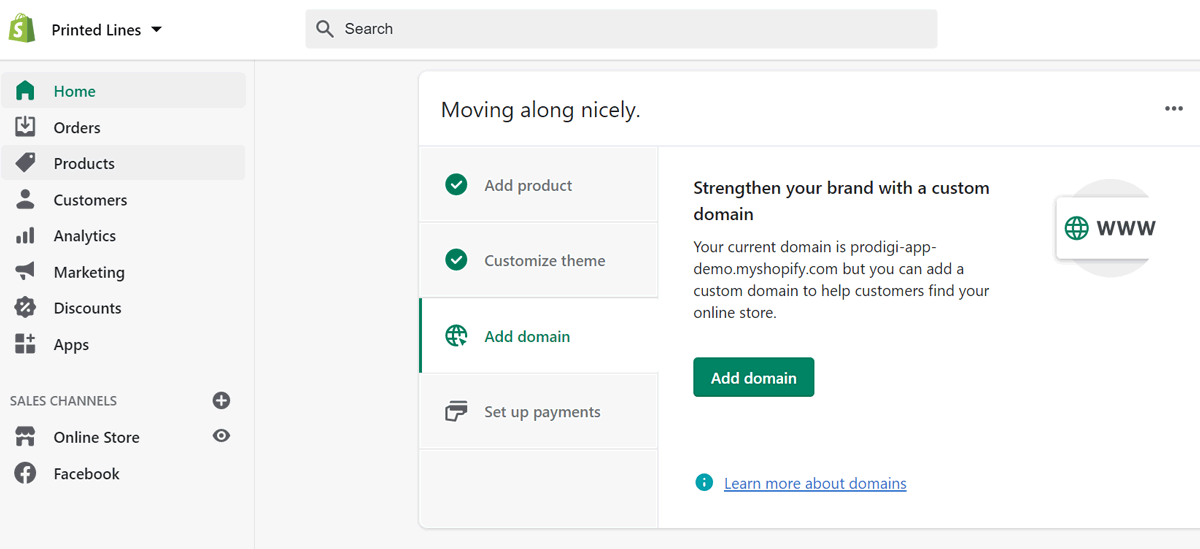Click the Set up payments card icon

coord(456,411)
